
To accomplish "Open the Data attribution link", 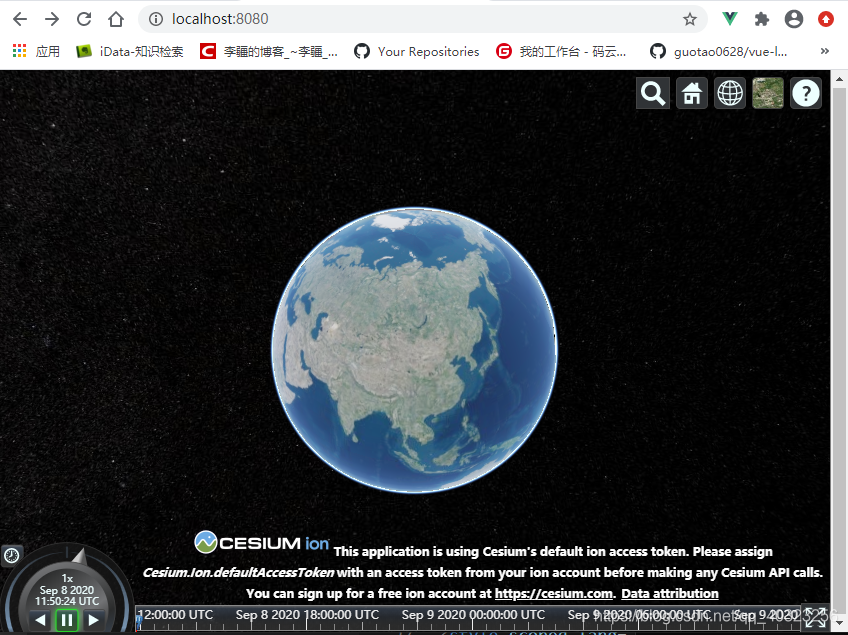I will 669,592.
